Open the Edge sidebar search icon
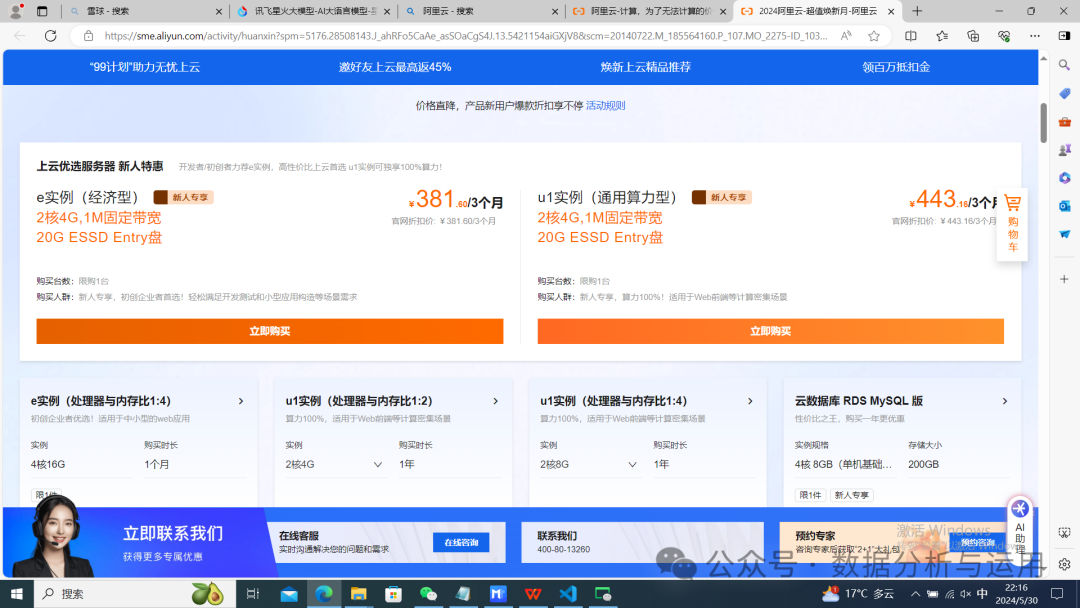 coord(1064,65)
